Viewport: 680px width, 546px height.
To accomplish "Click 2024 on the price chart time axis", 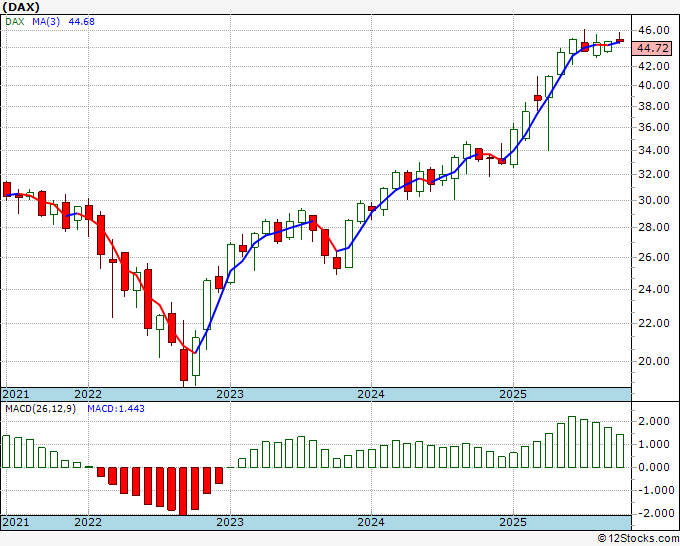I will [371, 394].
